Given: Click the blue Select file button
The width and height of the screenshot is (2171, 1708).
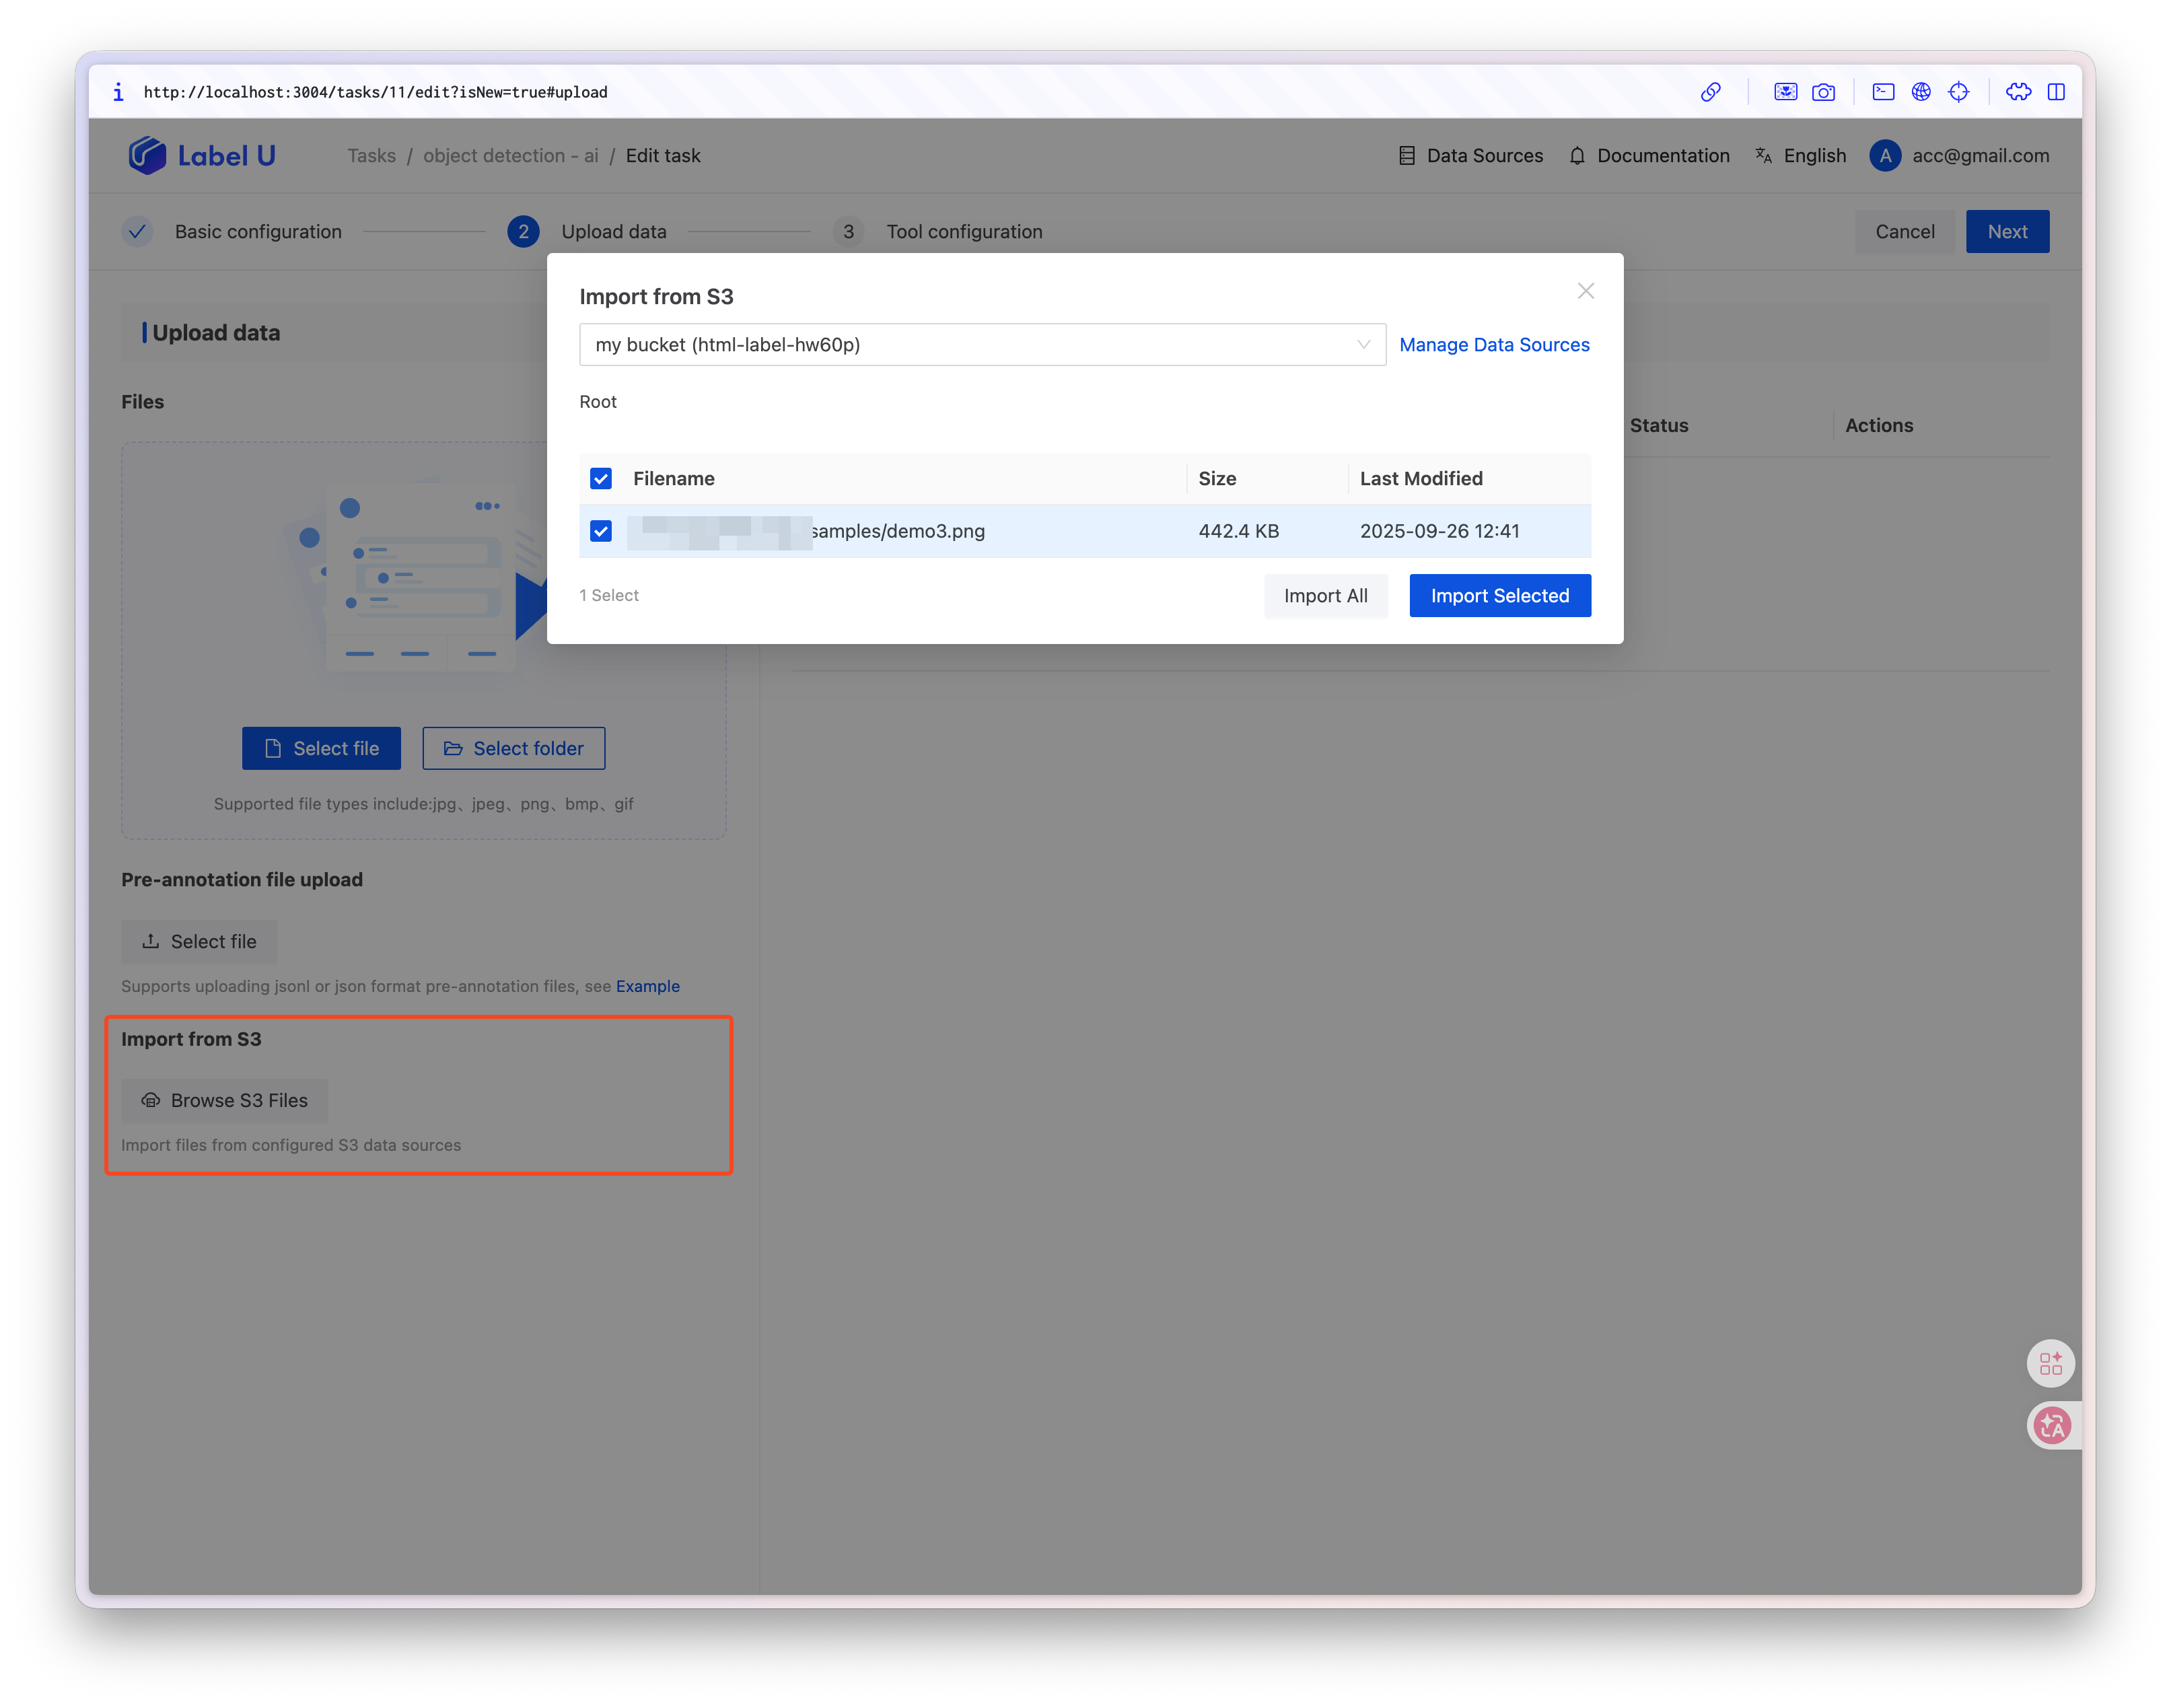Looking at the screenshot, I should click(321, 748).
